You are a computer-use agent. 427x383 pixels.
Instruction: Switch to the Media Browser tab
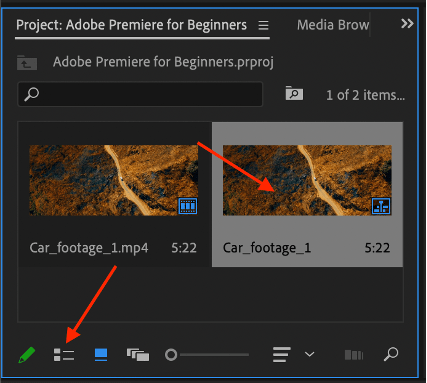(333, 25)
